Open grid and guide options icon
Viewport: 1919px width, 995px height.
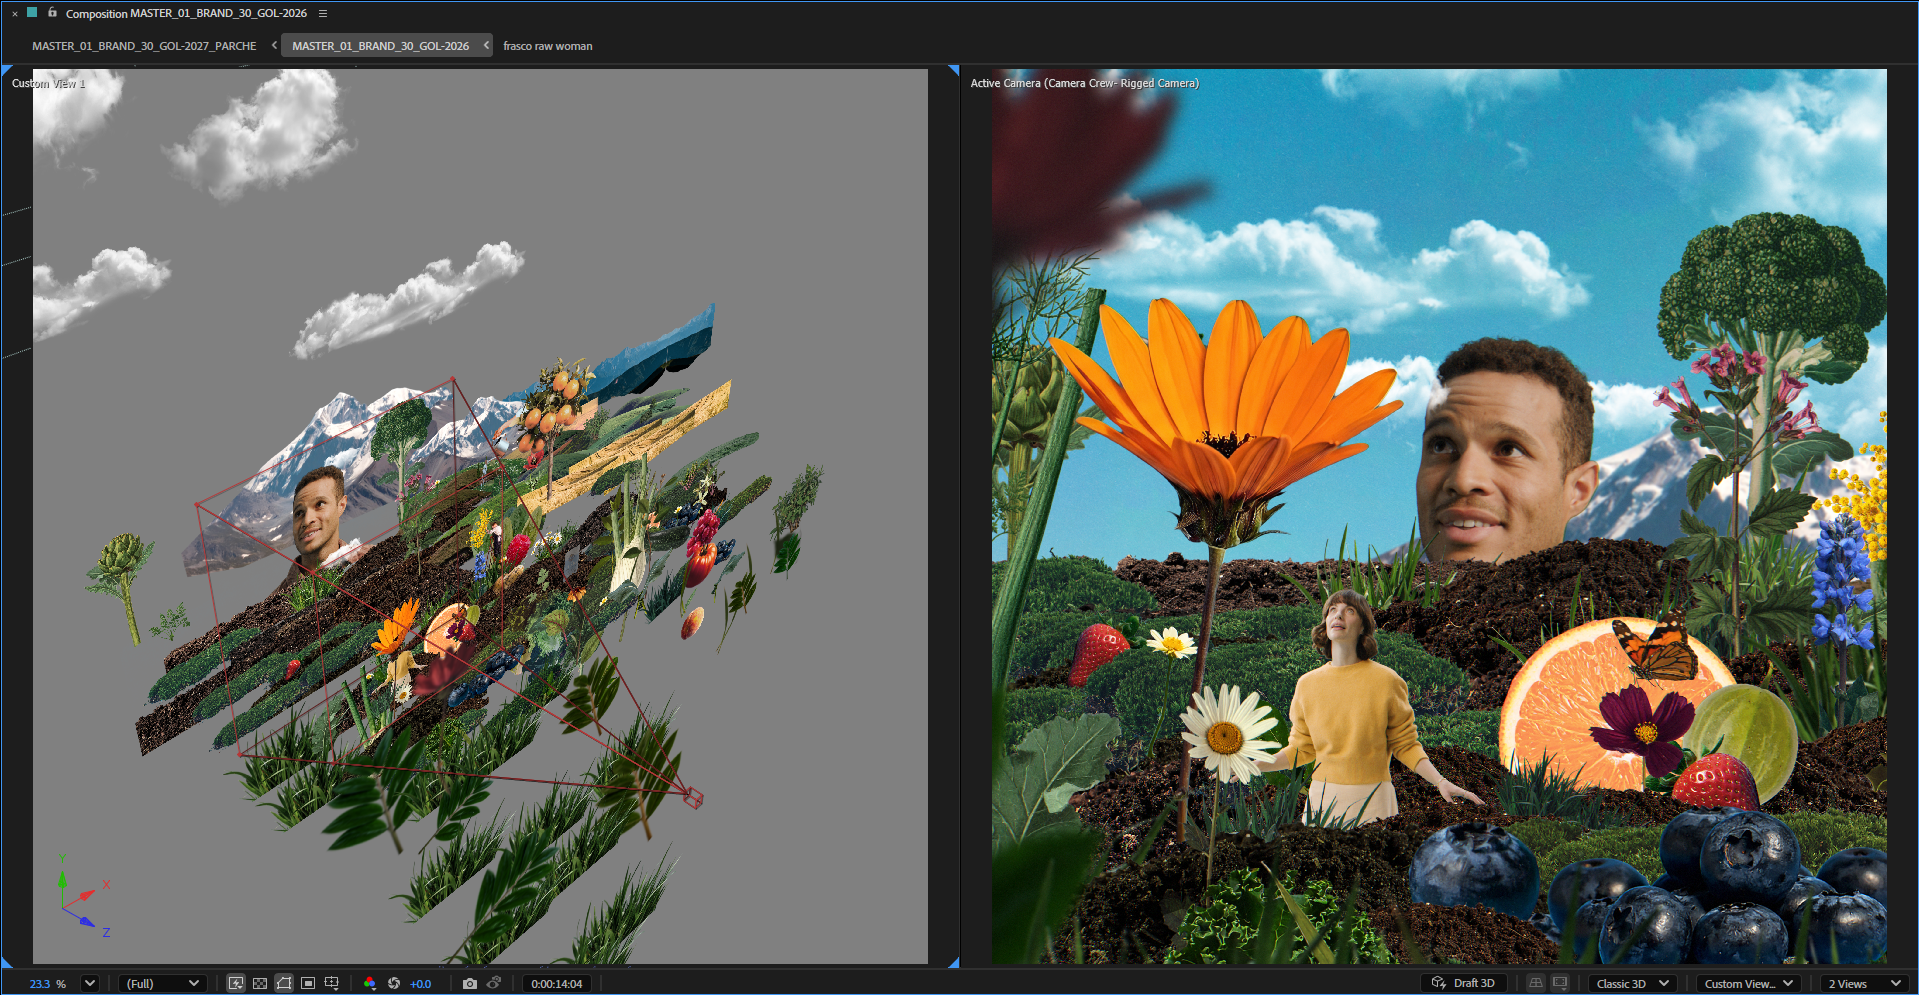pyautogui.click(x=332, y=983)
